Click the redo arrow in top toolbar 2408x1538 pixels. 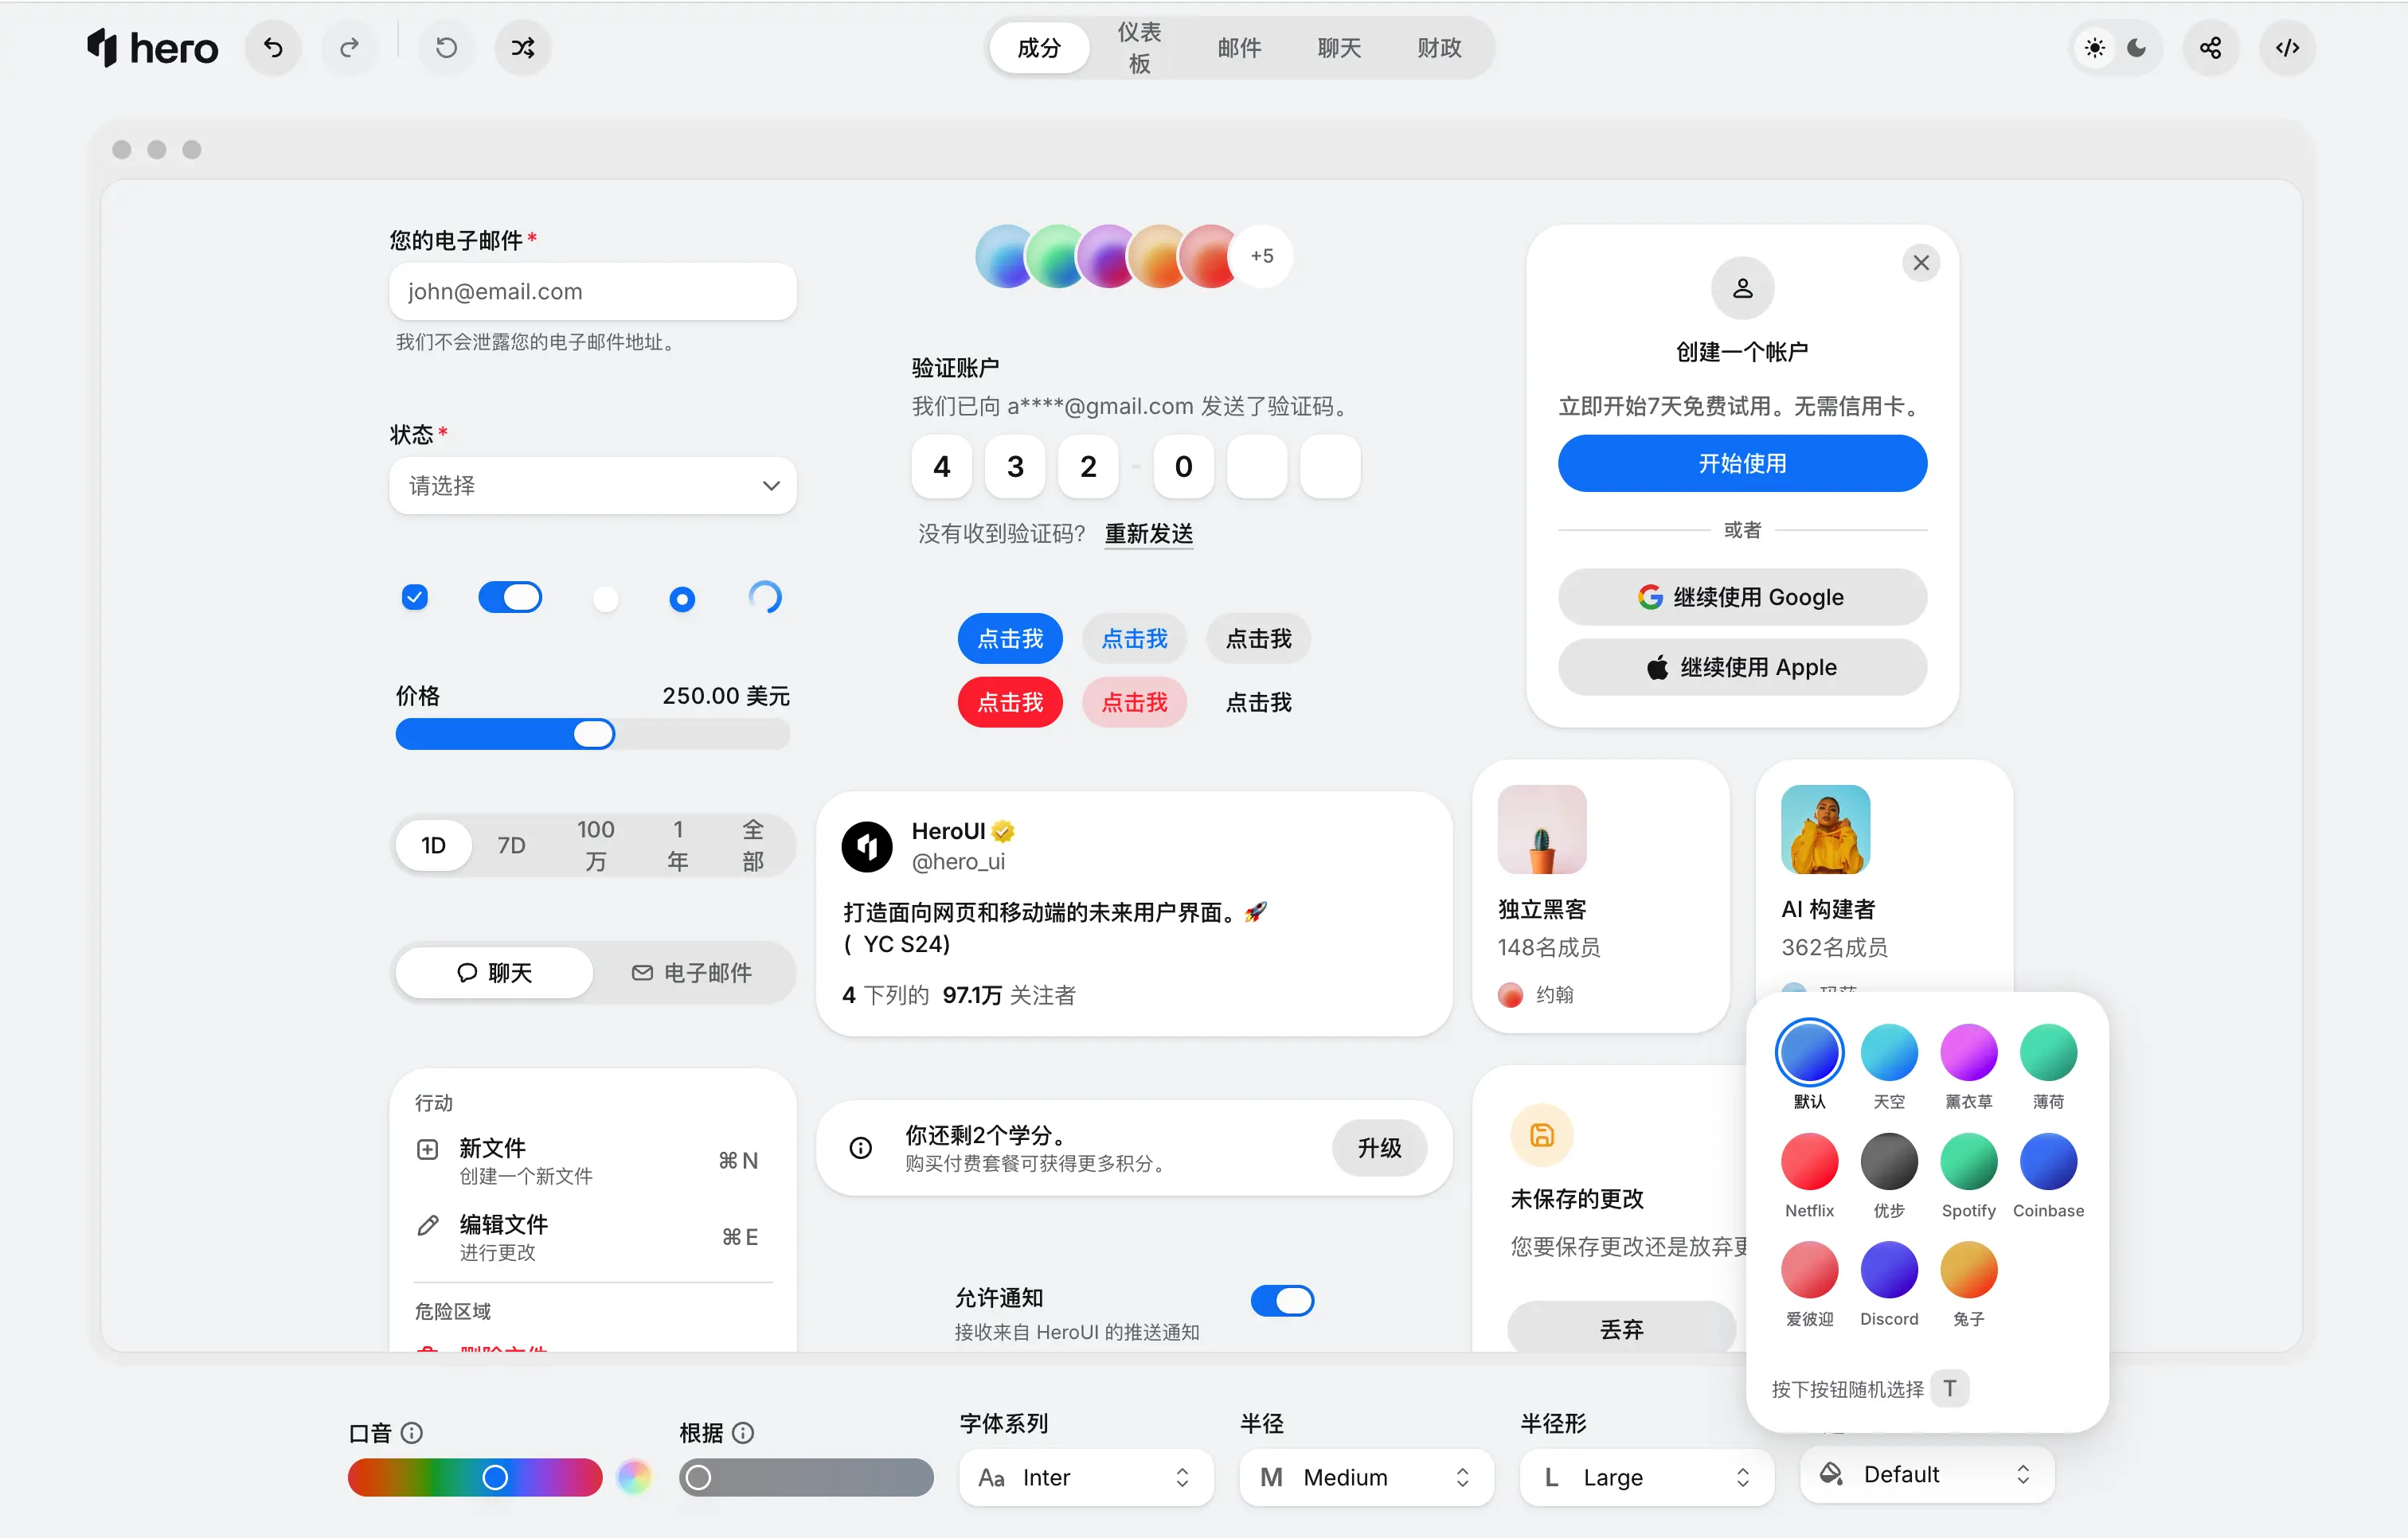349,47
